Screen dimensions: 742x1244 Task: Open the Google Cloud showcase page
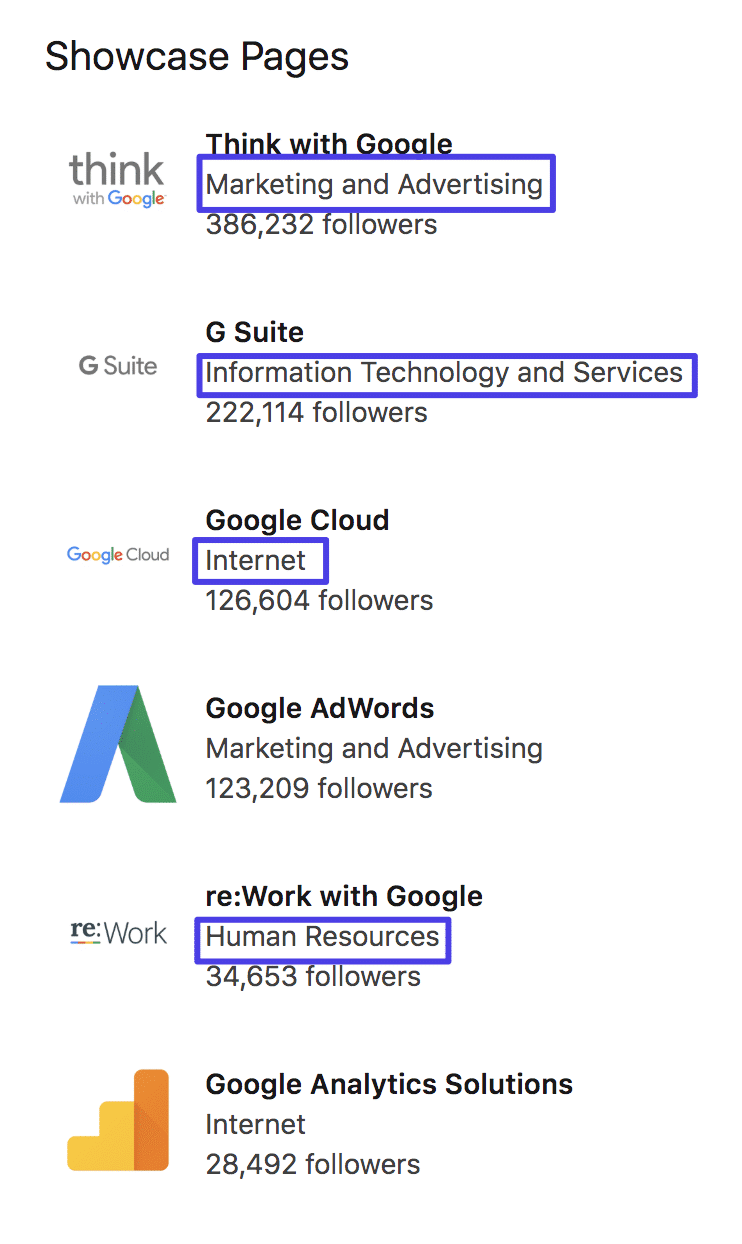tap(296, 520)
